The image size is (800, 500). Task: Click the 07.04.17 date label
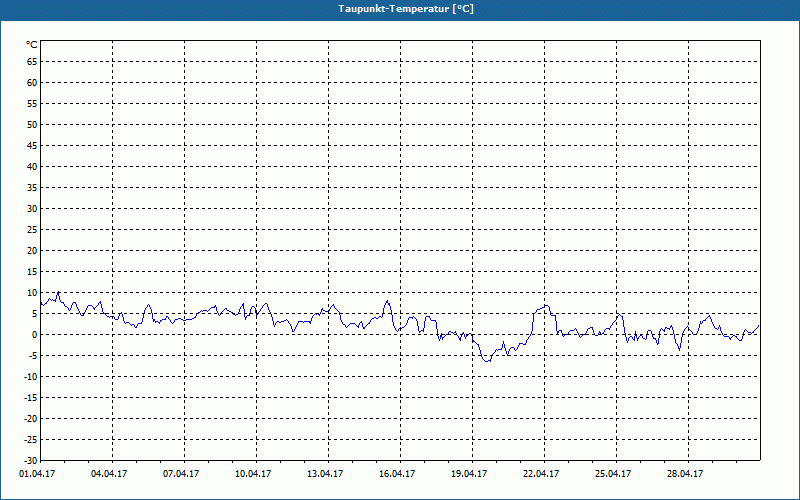(181, 474)
